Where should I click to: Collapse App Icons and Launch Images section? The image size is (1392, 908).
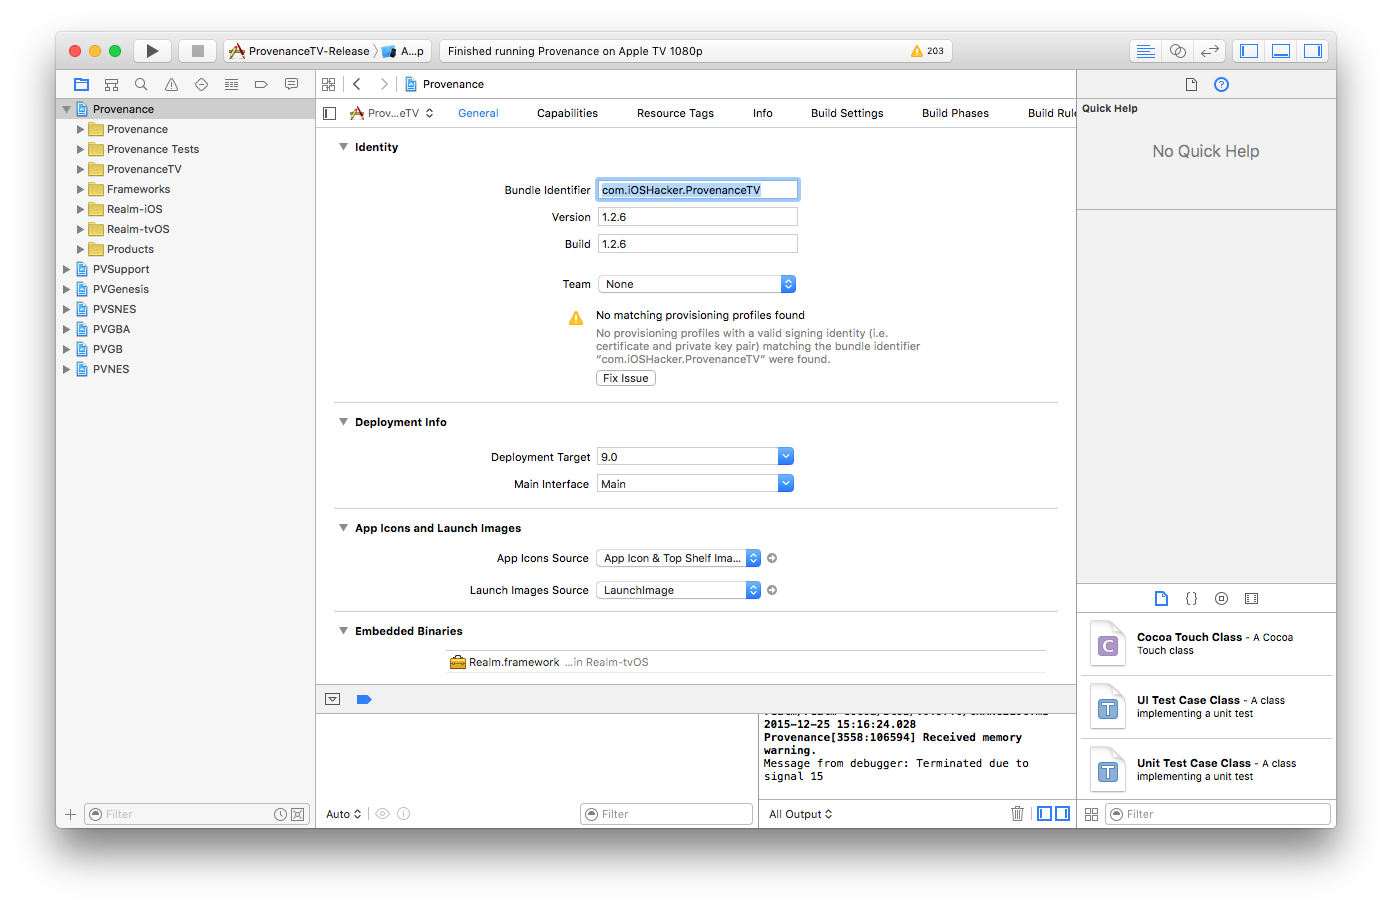click(344, 528)
